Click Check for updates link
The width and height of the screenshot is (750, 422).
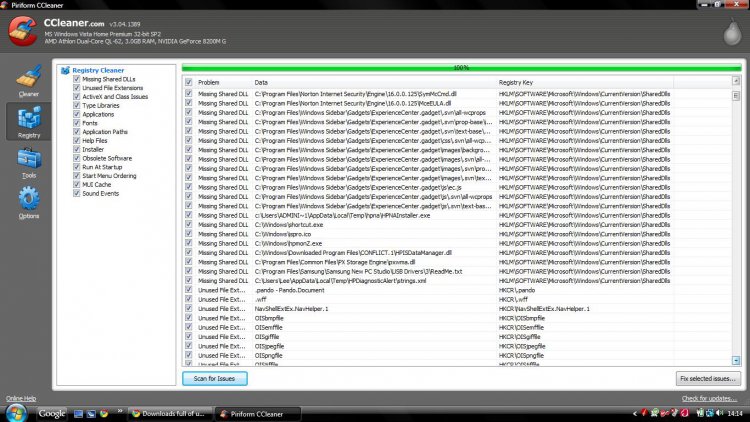pos(709,398)
